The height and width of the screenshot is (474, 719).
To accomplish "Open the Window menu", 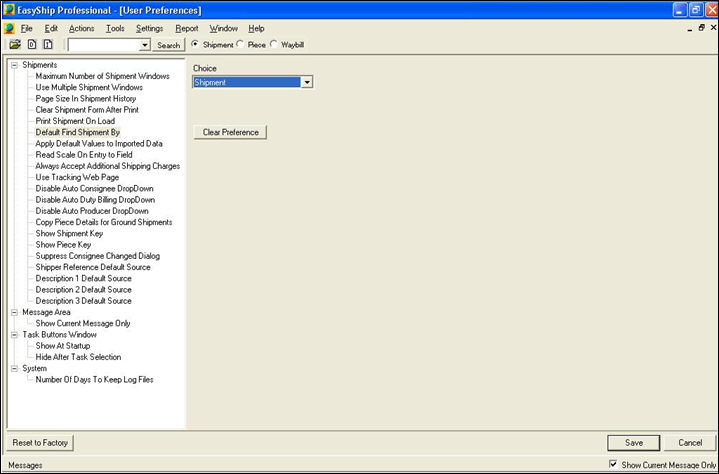I will point(223,28).
